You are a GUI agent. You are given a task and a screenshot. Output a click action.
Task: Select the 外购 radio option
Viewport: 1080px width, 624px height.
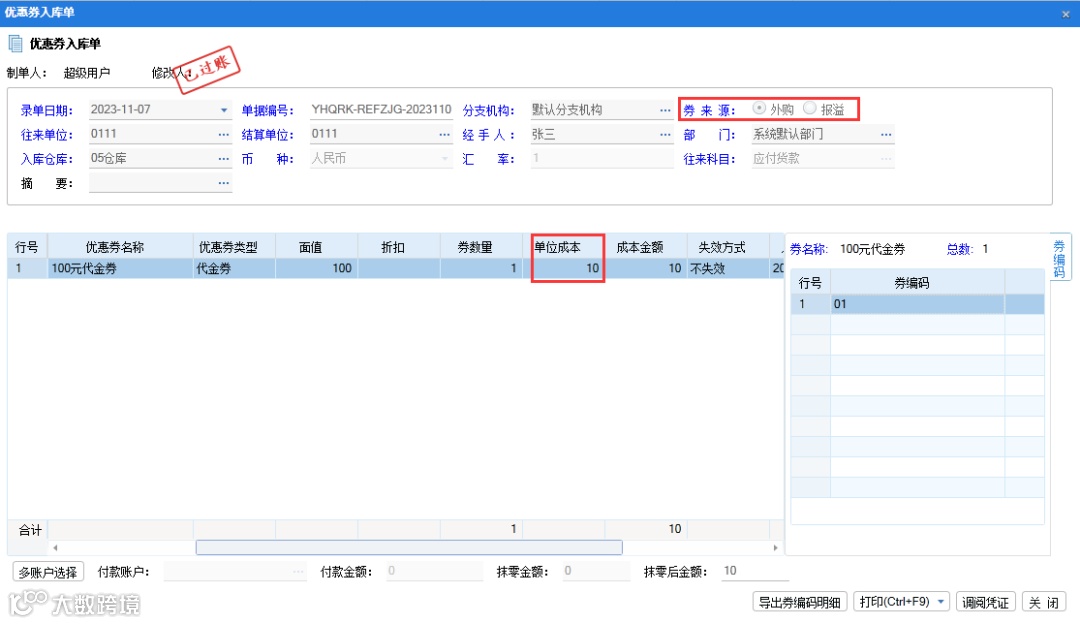click(x=759, y=108)
